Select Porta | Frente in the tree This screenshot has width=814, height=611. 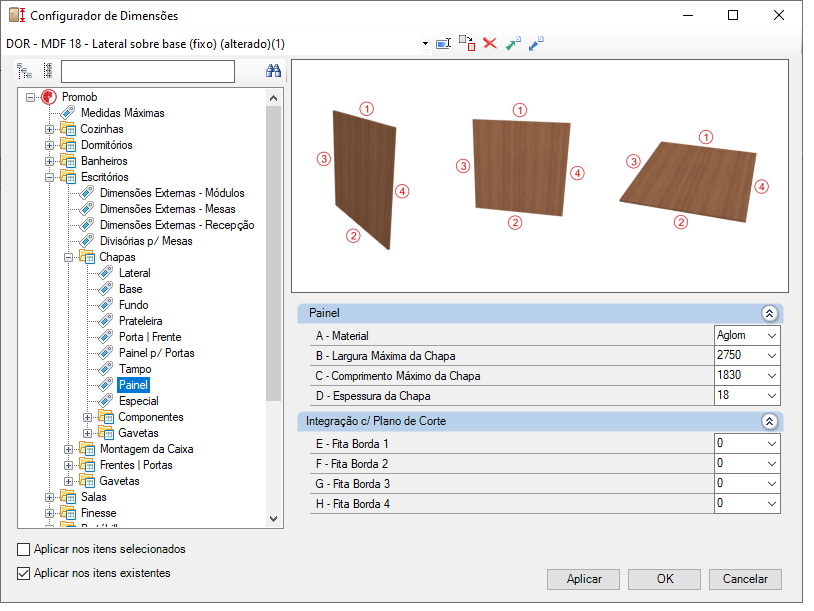(x=150, y=337)
